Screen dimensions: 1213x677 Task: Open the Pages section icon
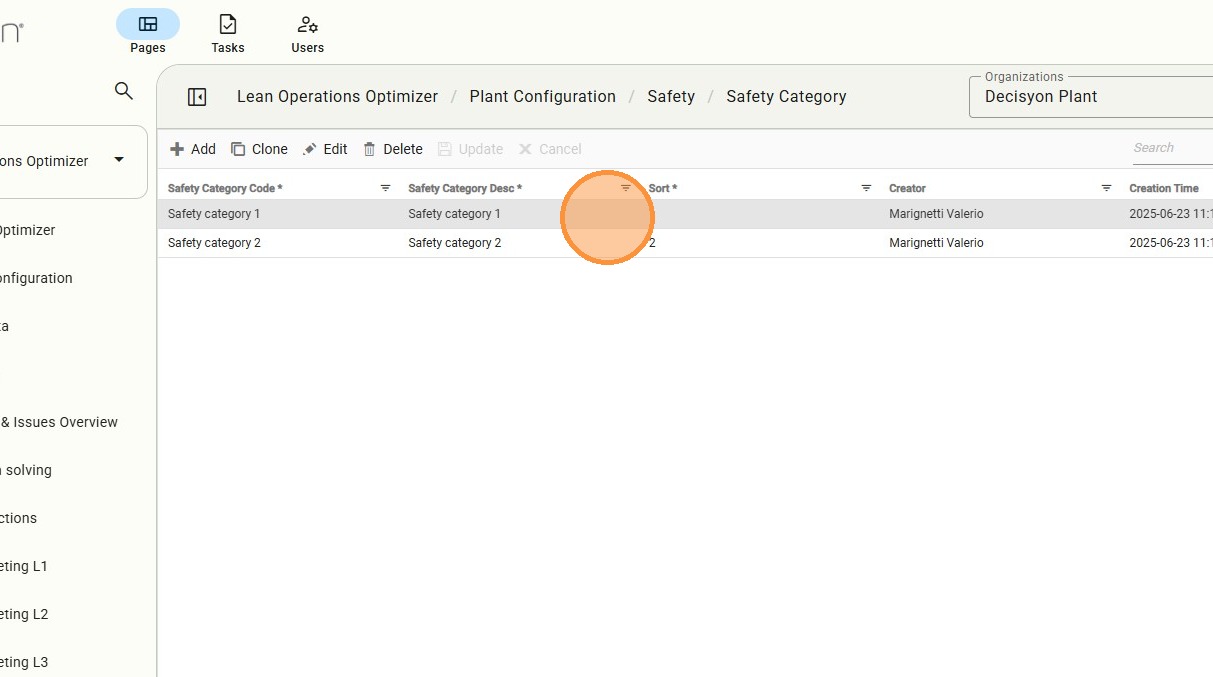148,24
